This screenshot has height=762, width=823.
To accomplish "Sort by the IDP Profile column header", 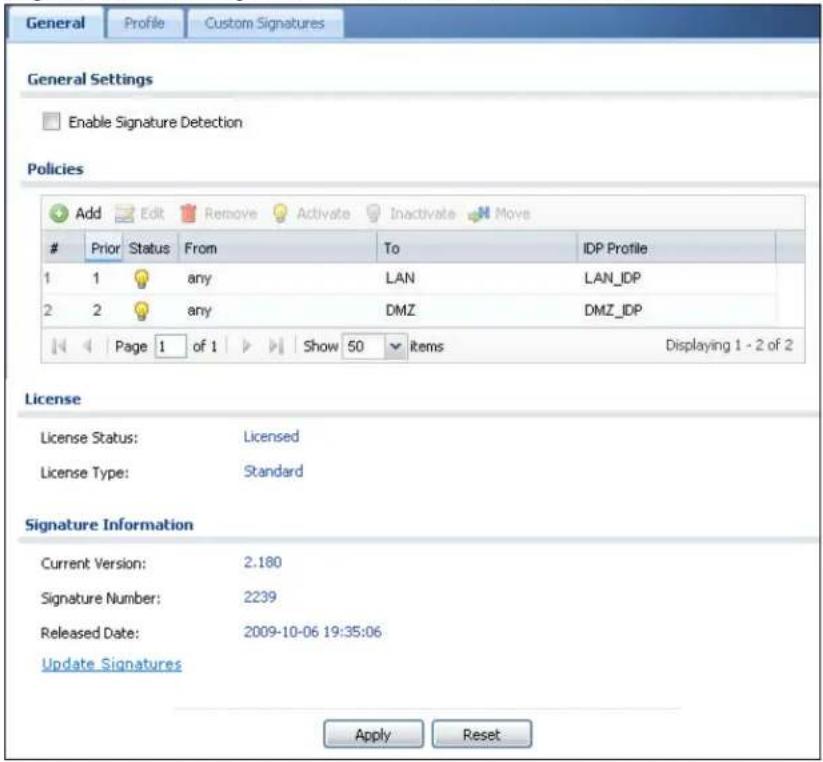I will point(677,248).
